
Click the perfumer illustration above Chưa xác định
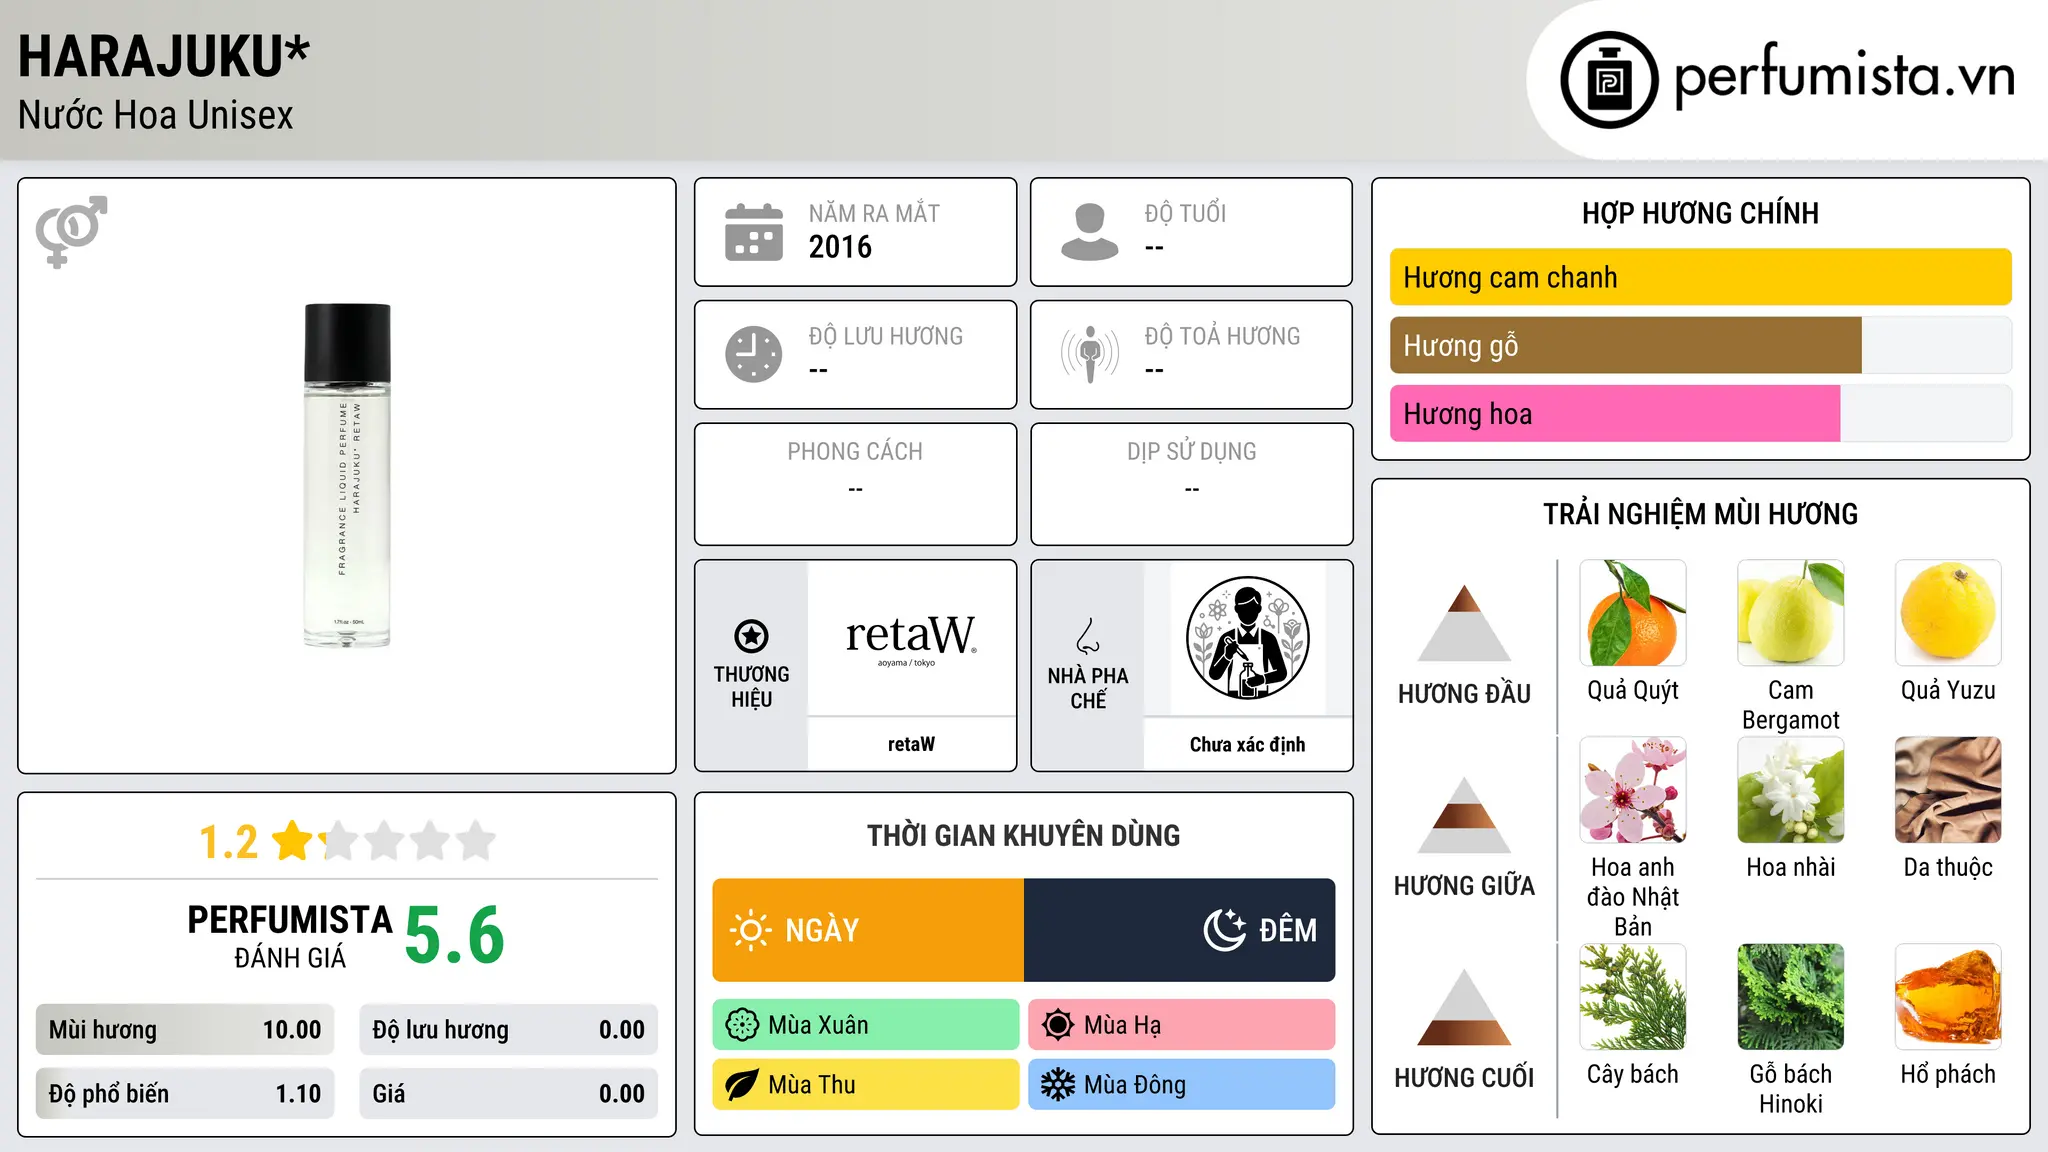(1247, 638)
